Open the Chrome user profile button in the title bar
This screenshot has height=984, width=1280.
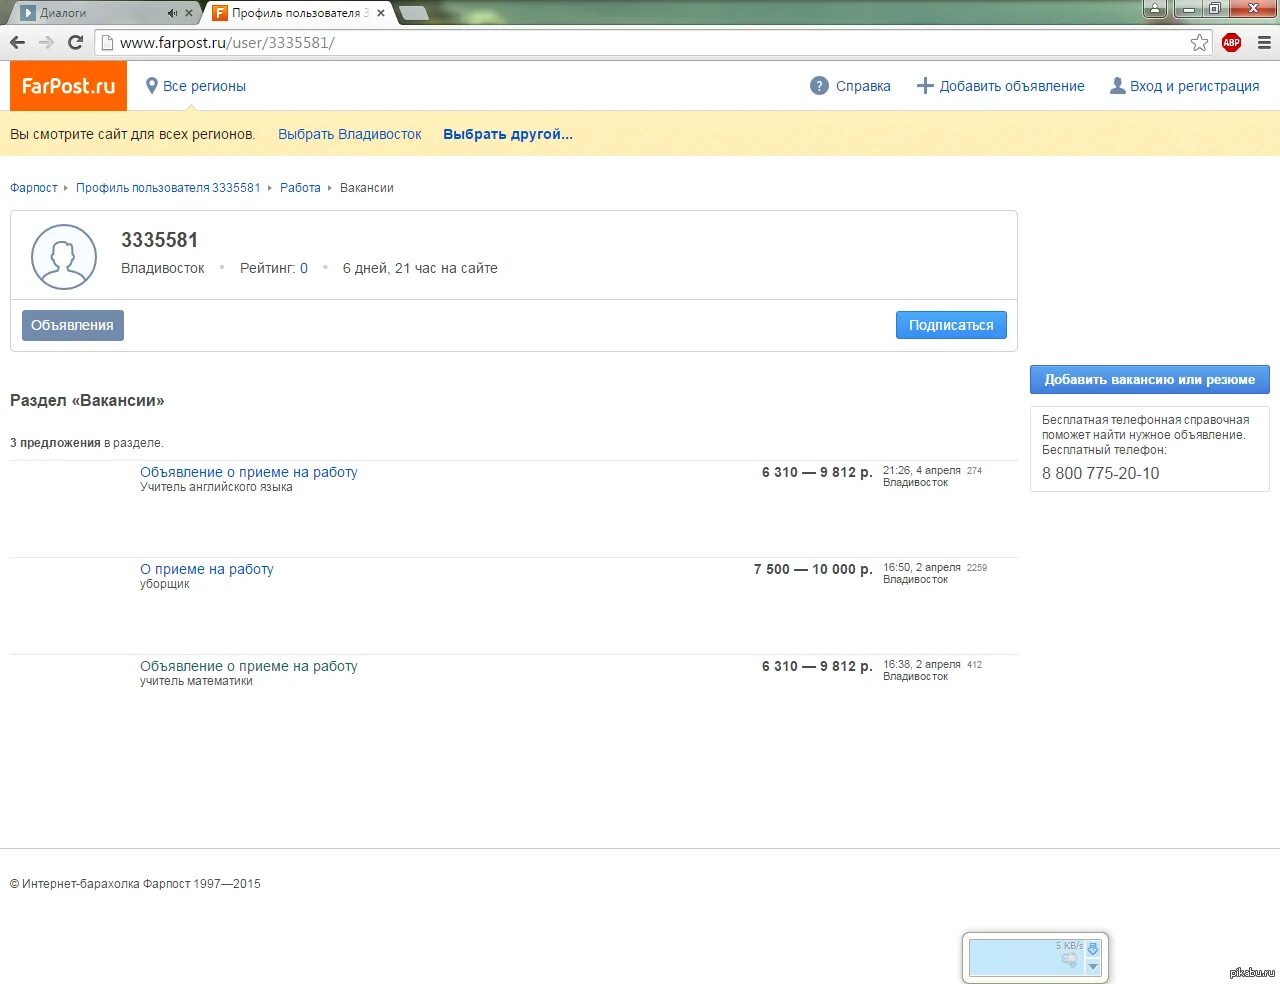click(x=1155, y=9)
